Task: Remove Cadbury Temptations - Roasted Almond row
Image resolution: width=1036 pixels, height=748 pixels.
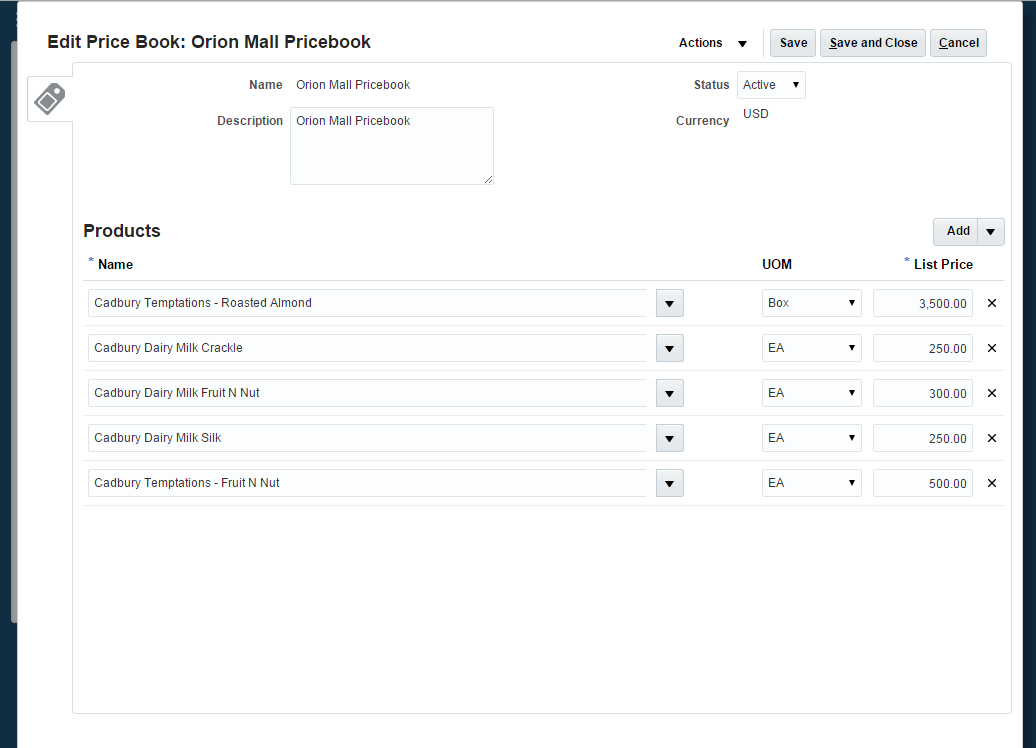Action: click(992, 303)
